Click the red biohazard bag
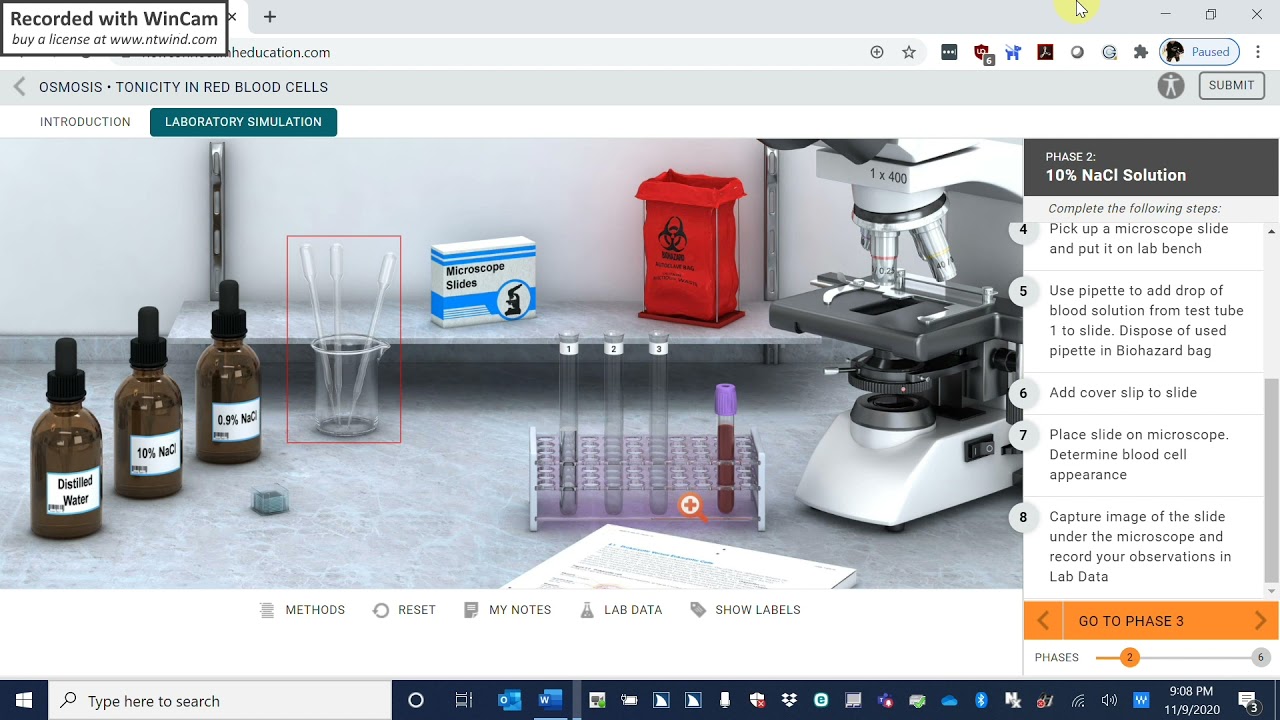 [x=691, y=249]
